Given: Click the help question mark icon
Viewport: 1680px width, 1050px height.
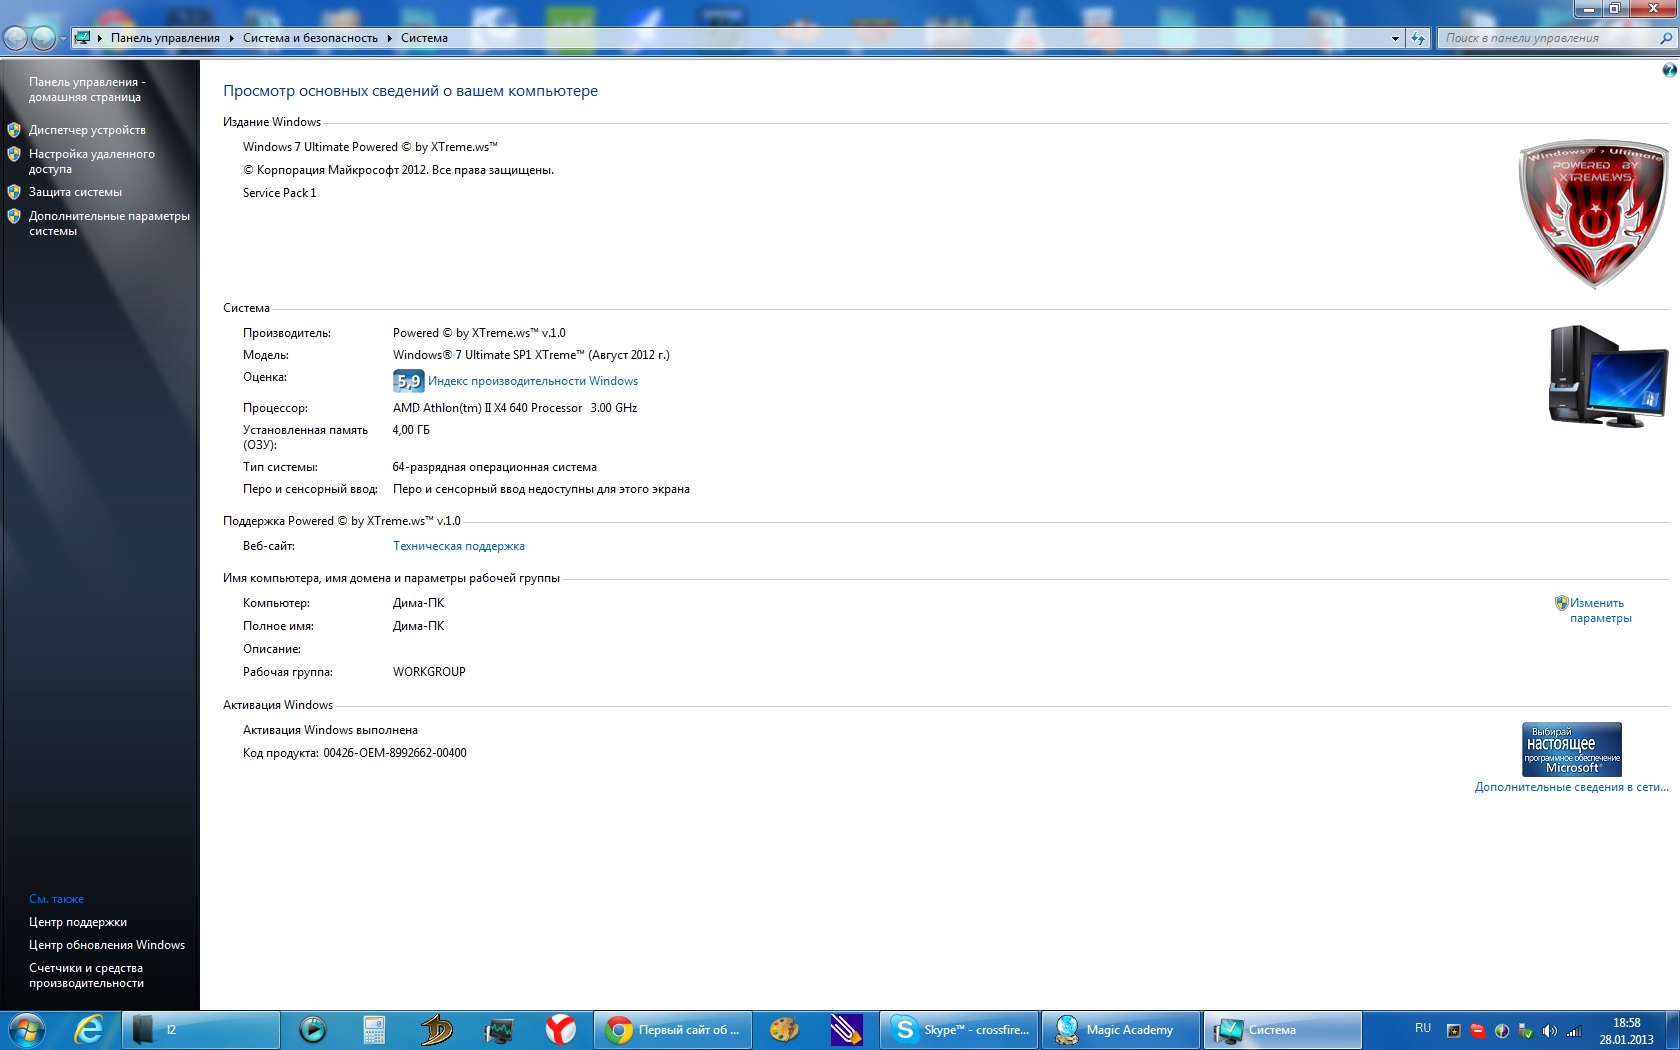Looking at the screenshot, I should tap(1668, 70).
